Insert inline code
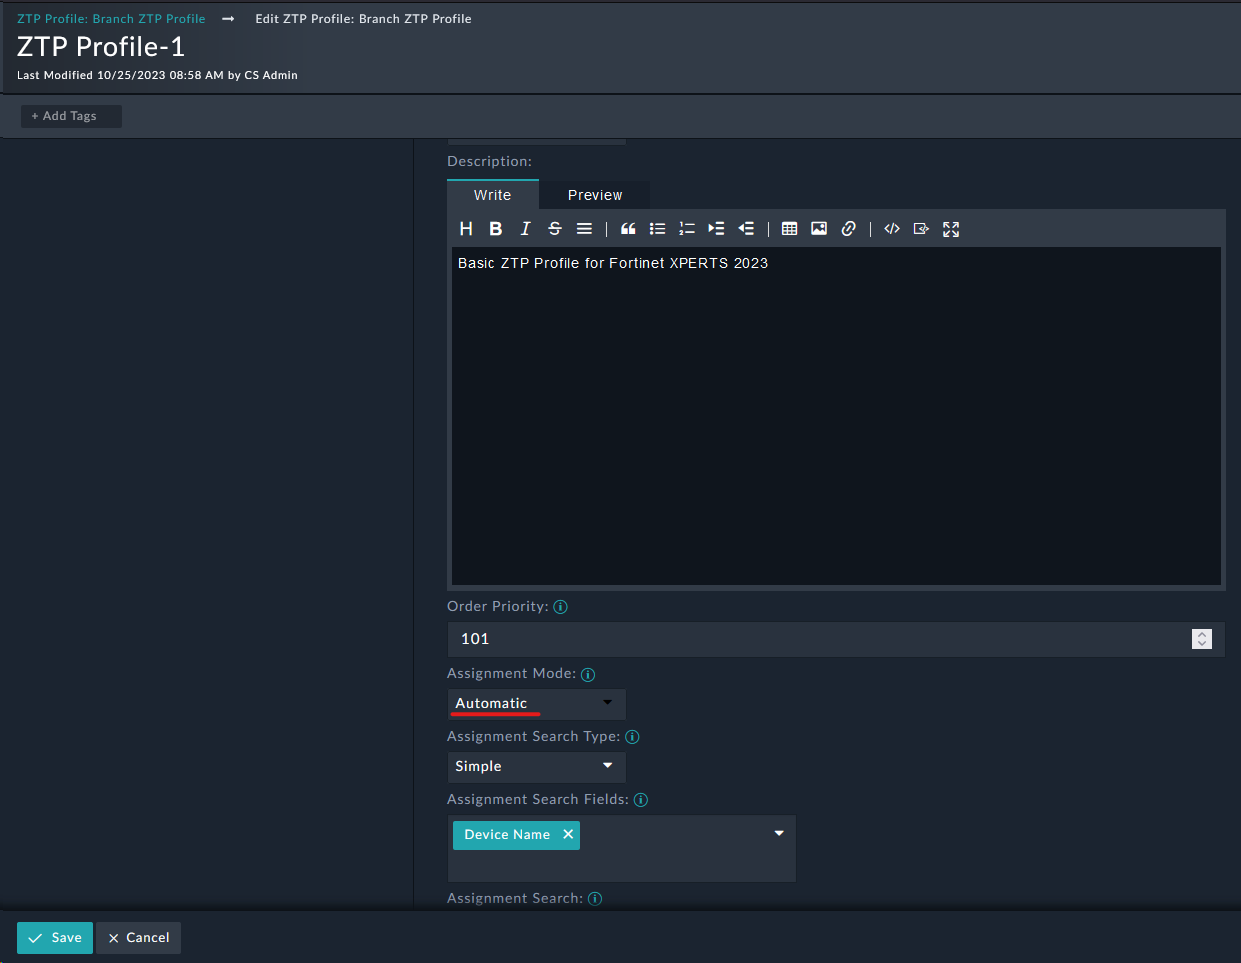1241x963 pixels. pyautogui.click(x=892, y=229)
